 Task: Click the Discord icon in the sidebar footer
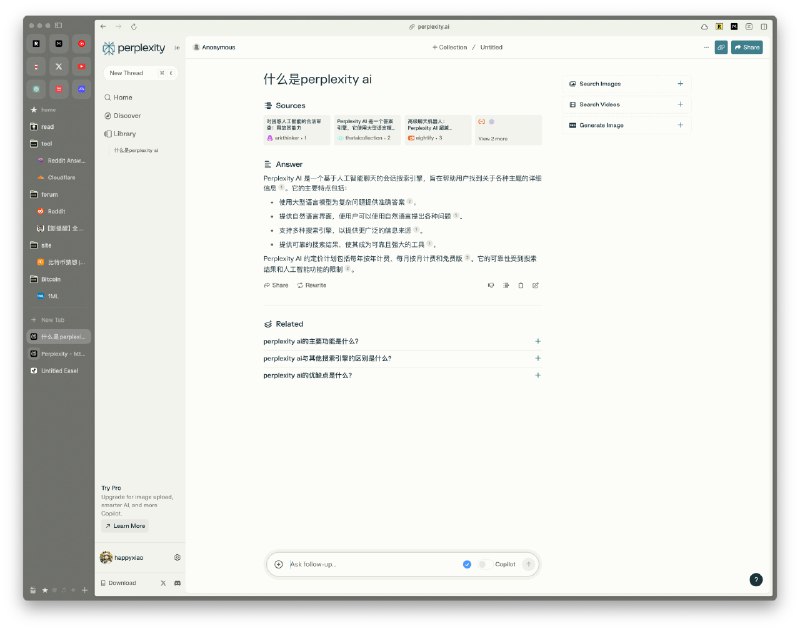point(177,582)
